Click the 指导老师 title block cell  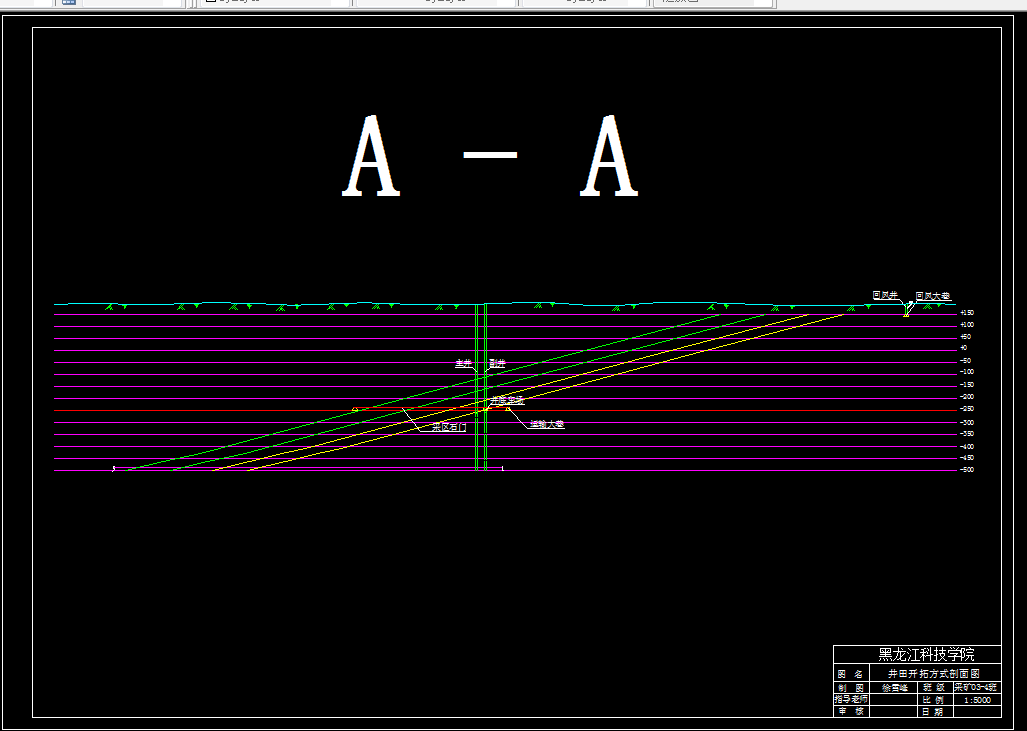pos(851,700)
